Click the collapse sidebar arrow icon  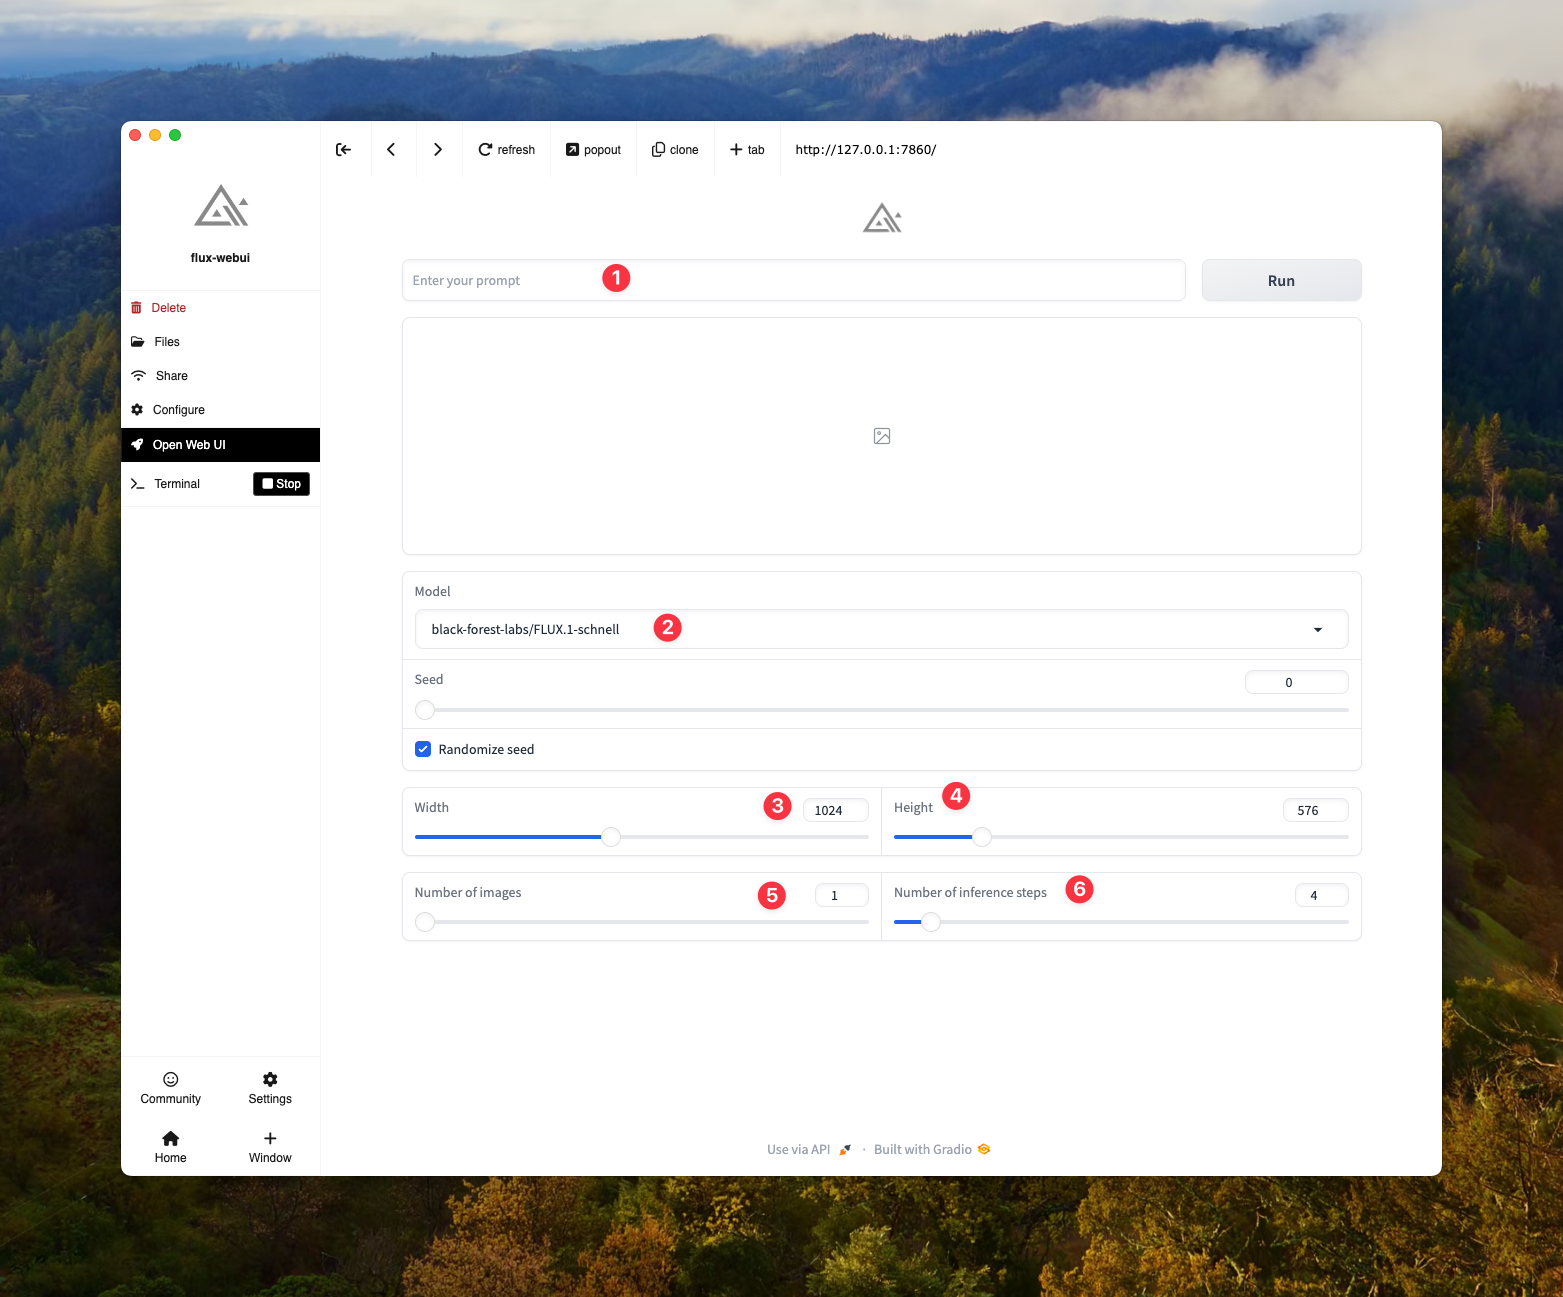click(343, 150)
